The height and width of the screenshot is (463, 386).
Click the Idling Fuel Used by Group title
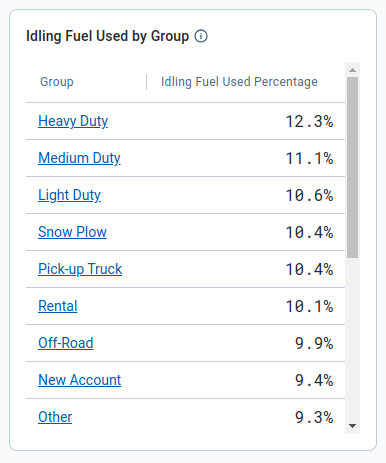point(107,36)
